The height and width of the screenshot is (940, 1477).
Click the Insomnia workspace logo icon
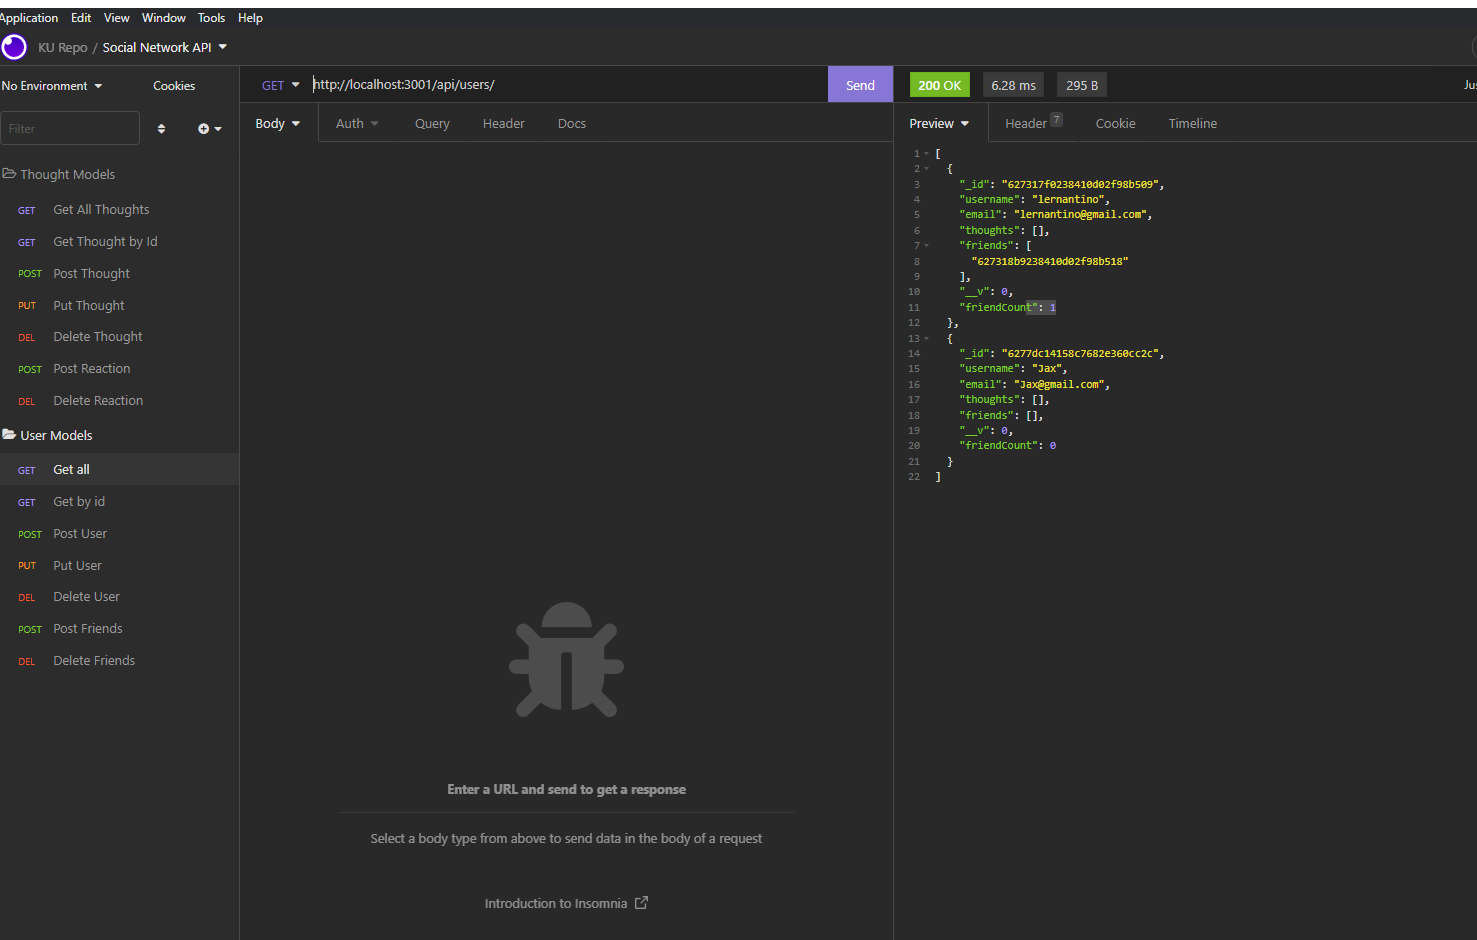[14, 46]
